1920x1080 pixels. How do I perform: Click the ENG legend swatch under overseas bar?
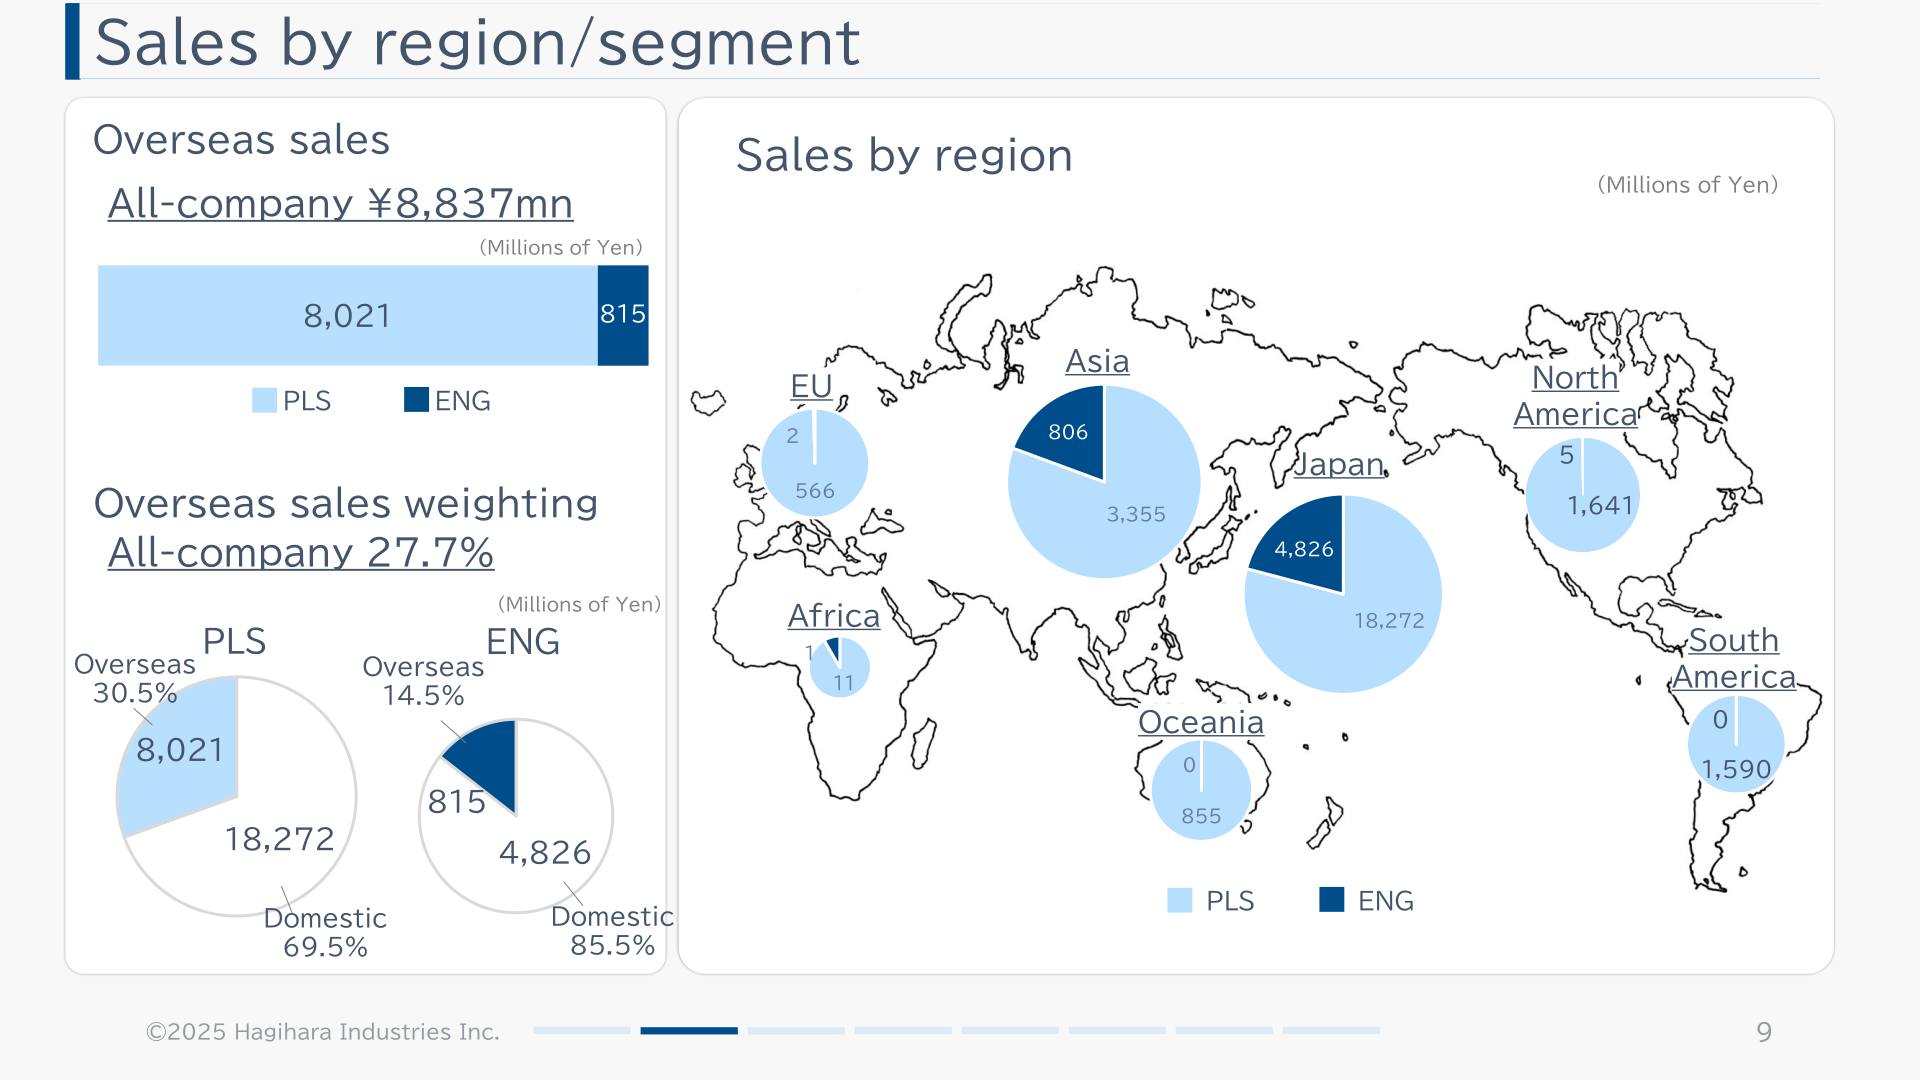pyautogui.click(x=416, y=400)
